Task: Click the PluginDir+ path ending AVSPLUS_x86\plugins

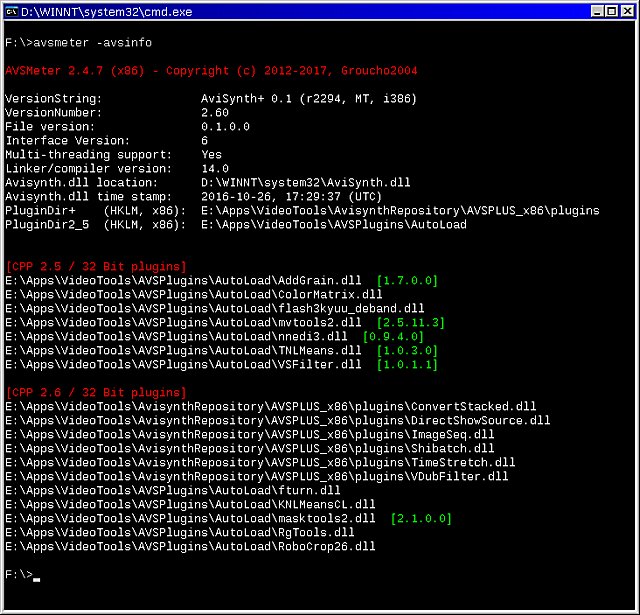Action: click(x=400, y=211)
